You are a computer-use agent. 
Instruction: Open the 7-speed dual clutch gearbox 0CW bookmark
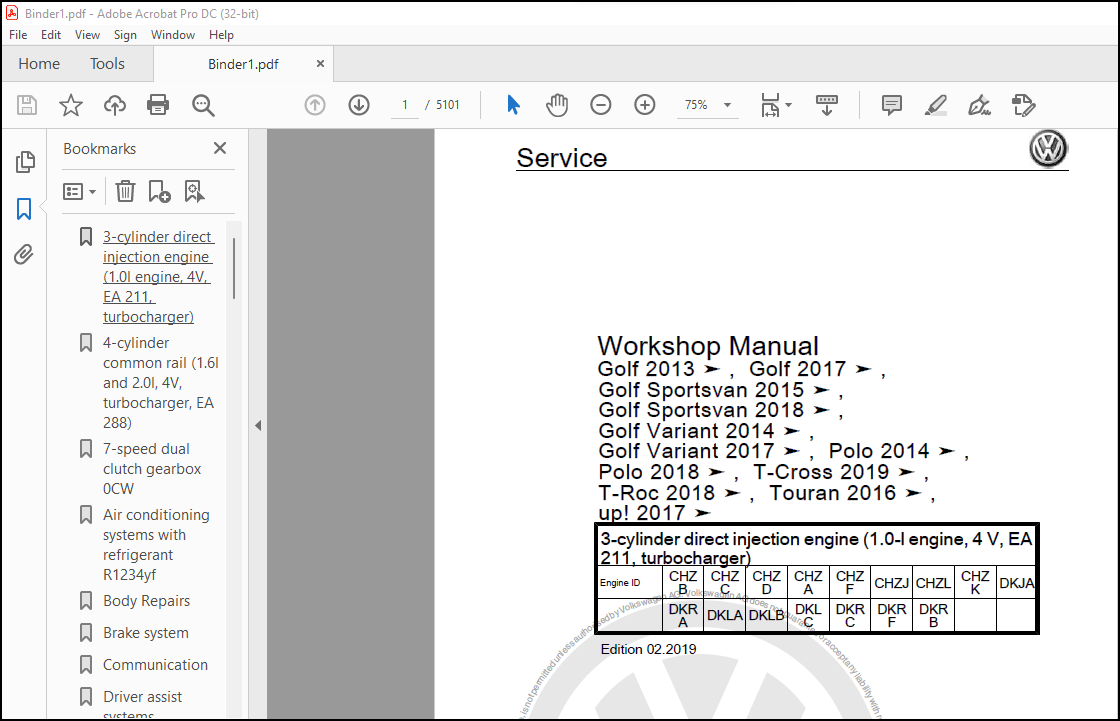point(151,469)
